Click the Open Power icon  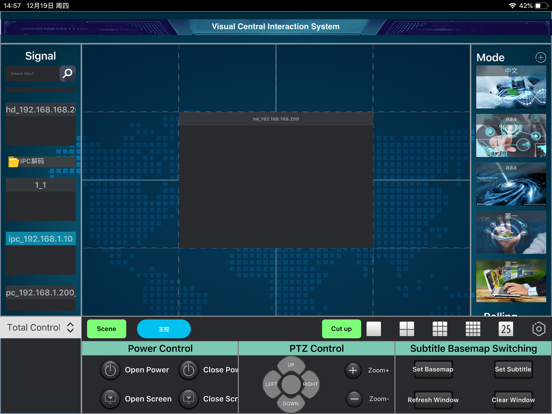coord(110,370)
